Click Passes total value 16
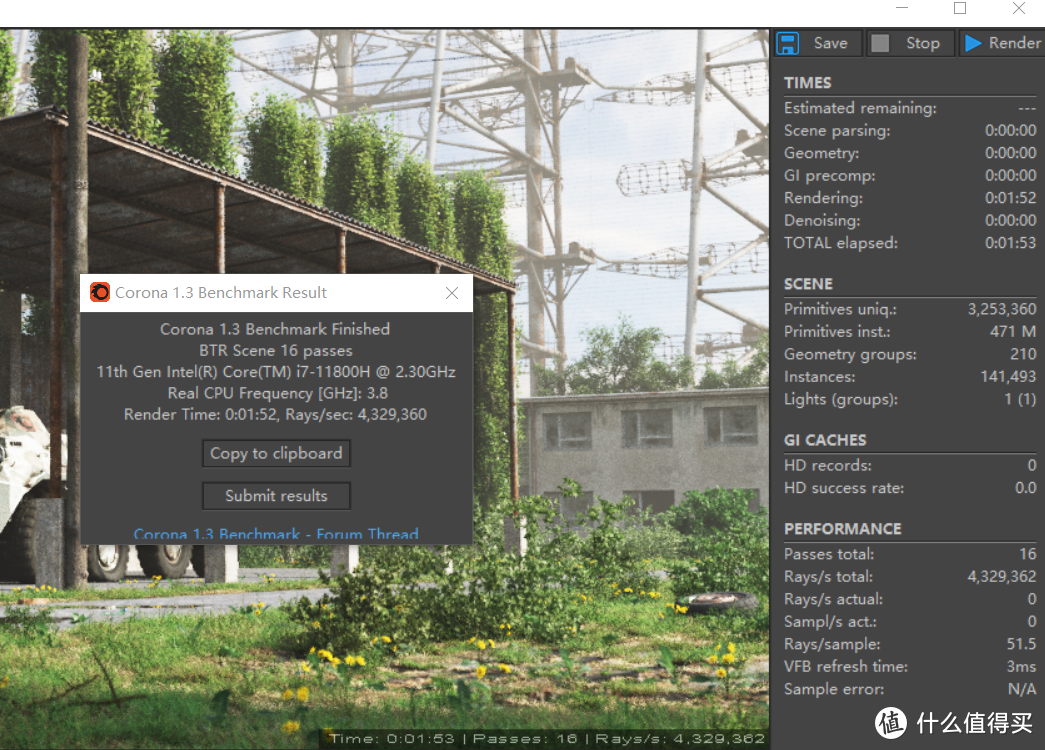Viewport: 1045px width, 750px height. point(1028,554)
